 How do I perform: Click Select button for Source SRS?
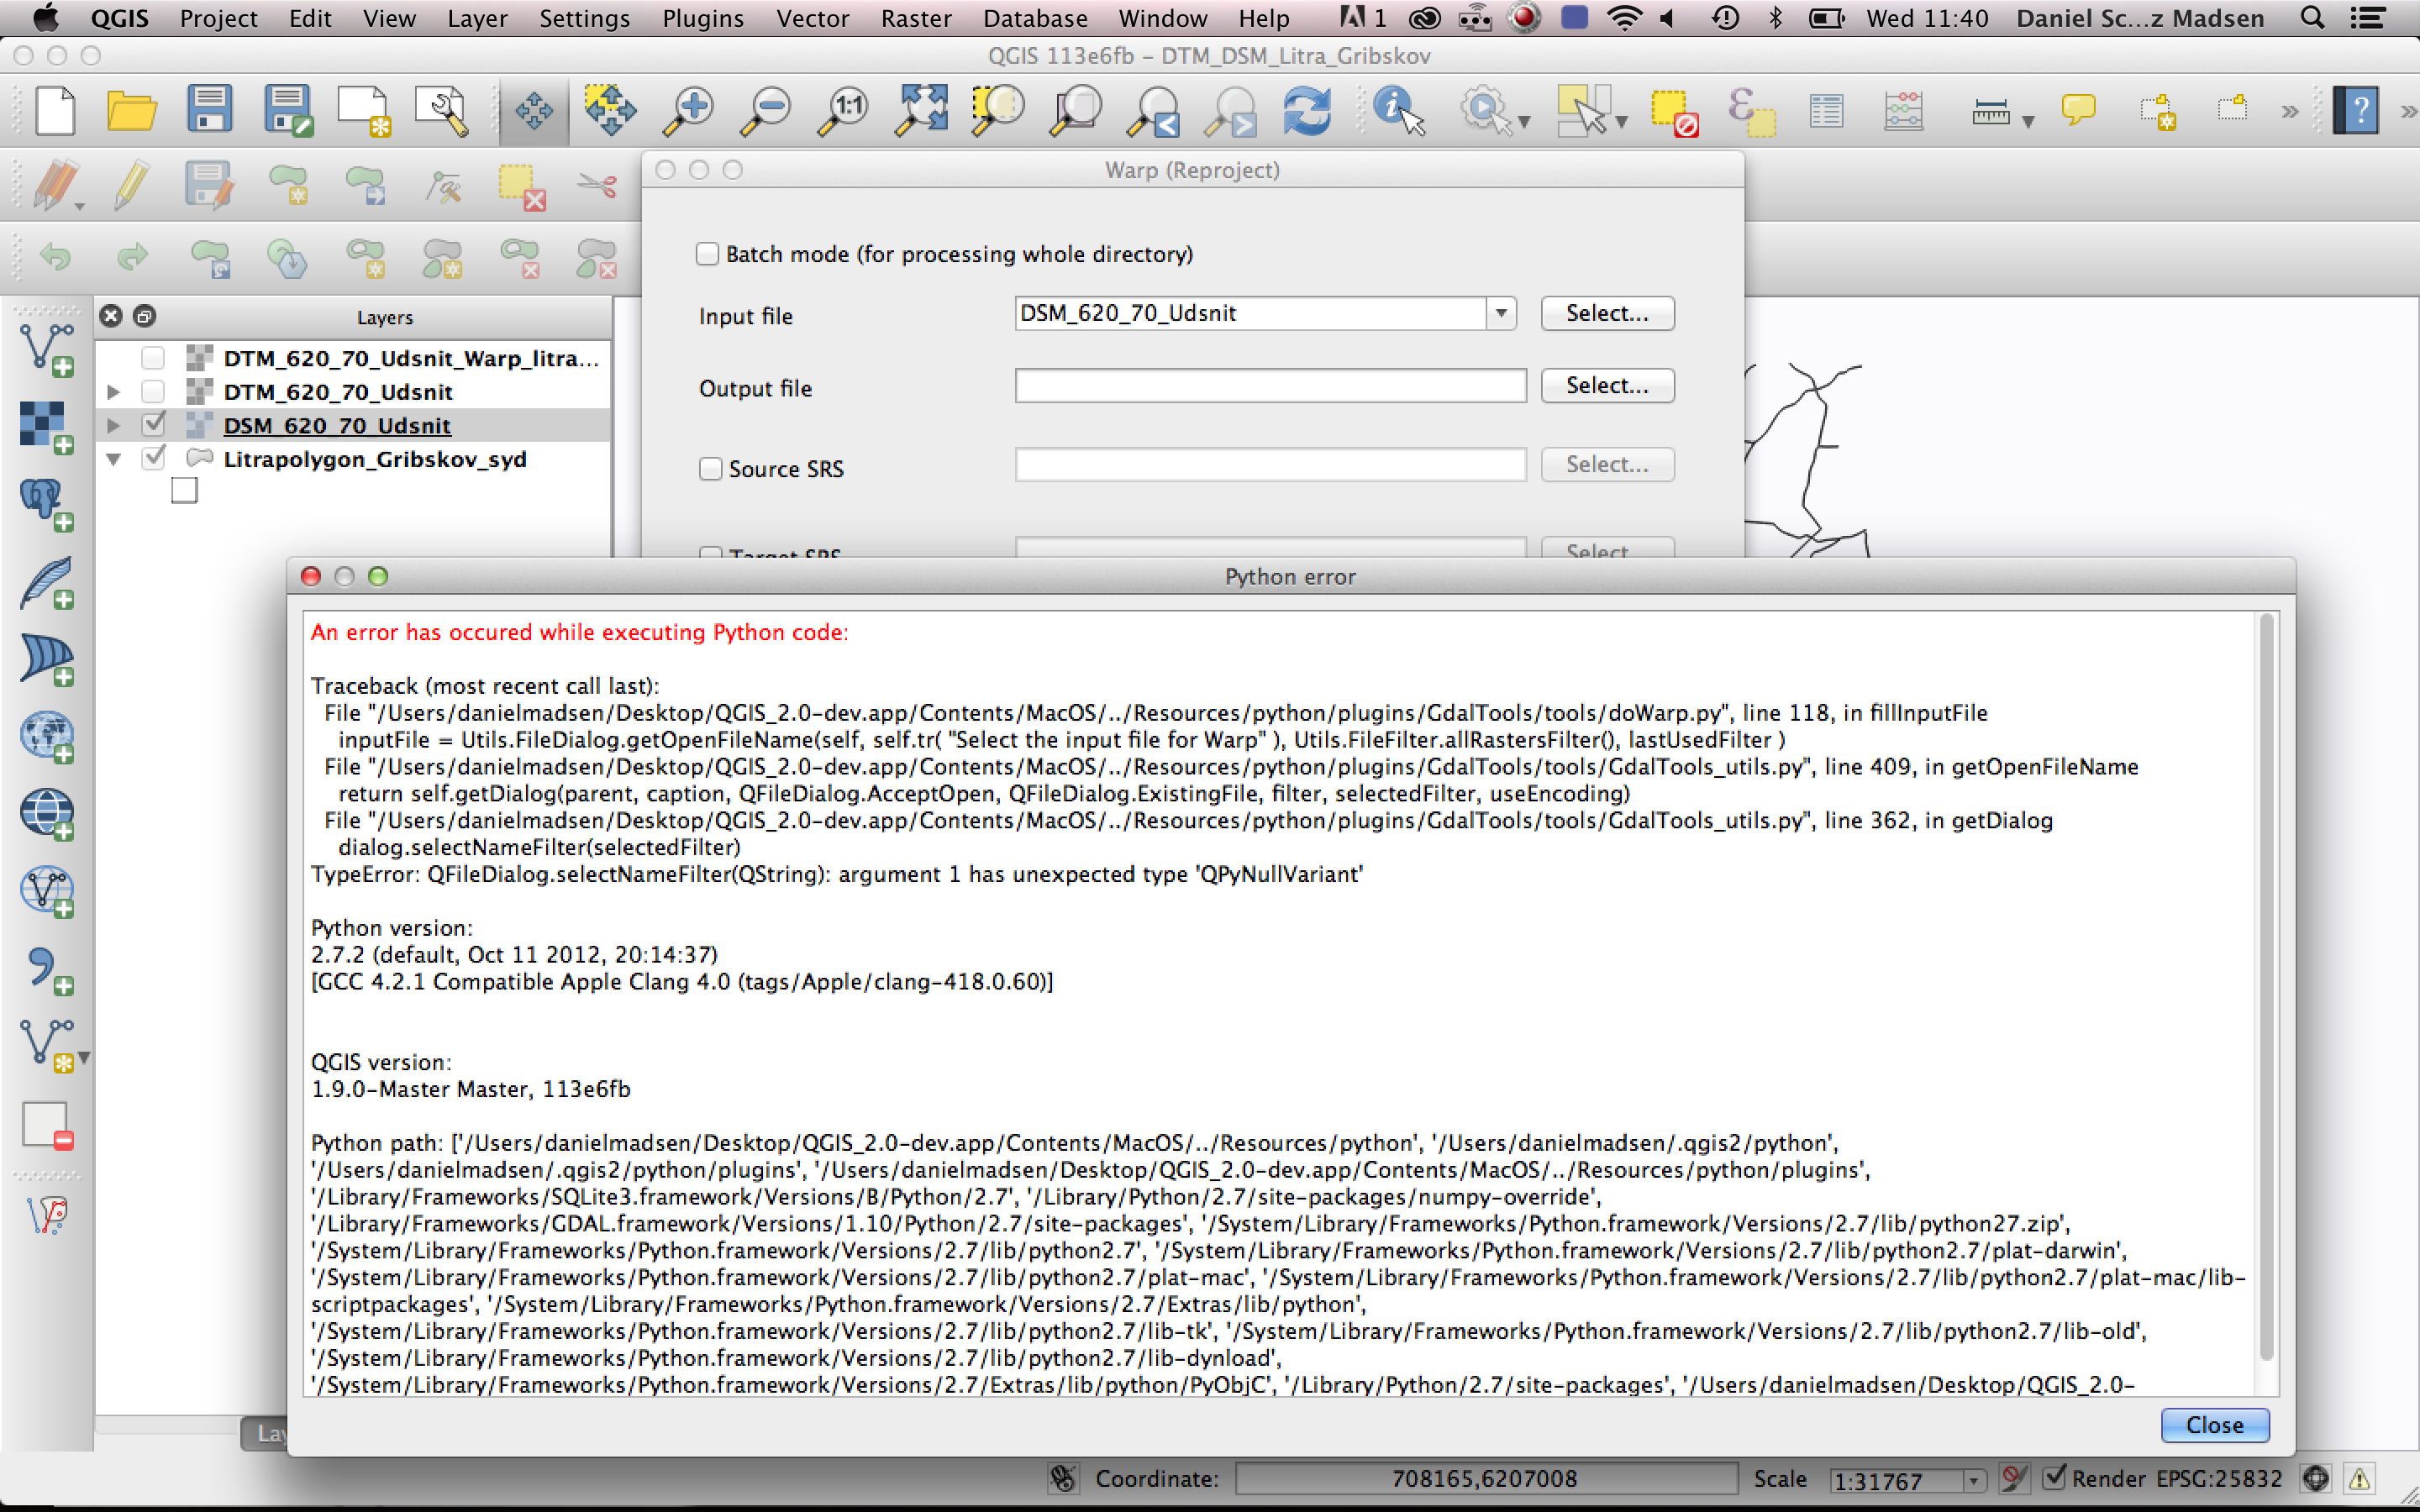point(1607,464)
